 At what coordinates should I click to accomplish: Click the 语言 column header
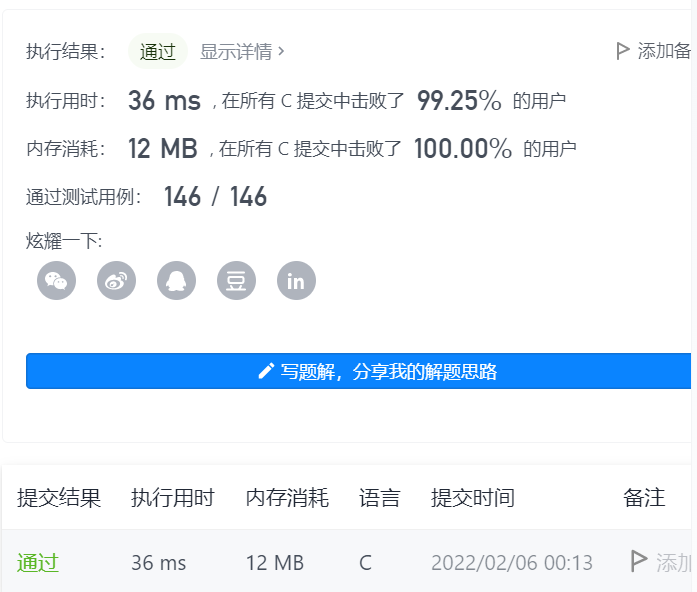pos(380,498)
